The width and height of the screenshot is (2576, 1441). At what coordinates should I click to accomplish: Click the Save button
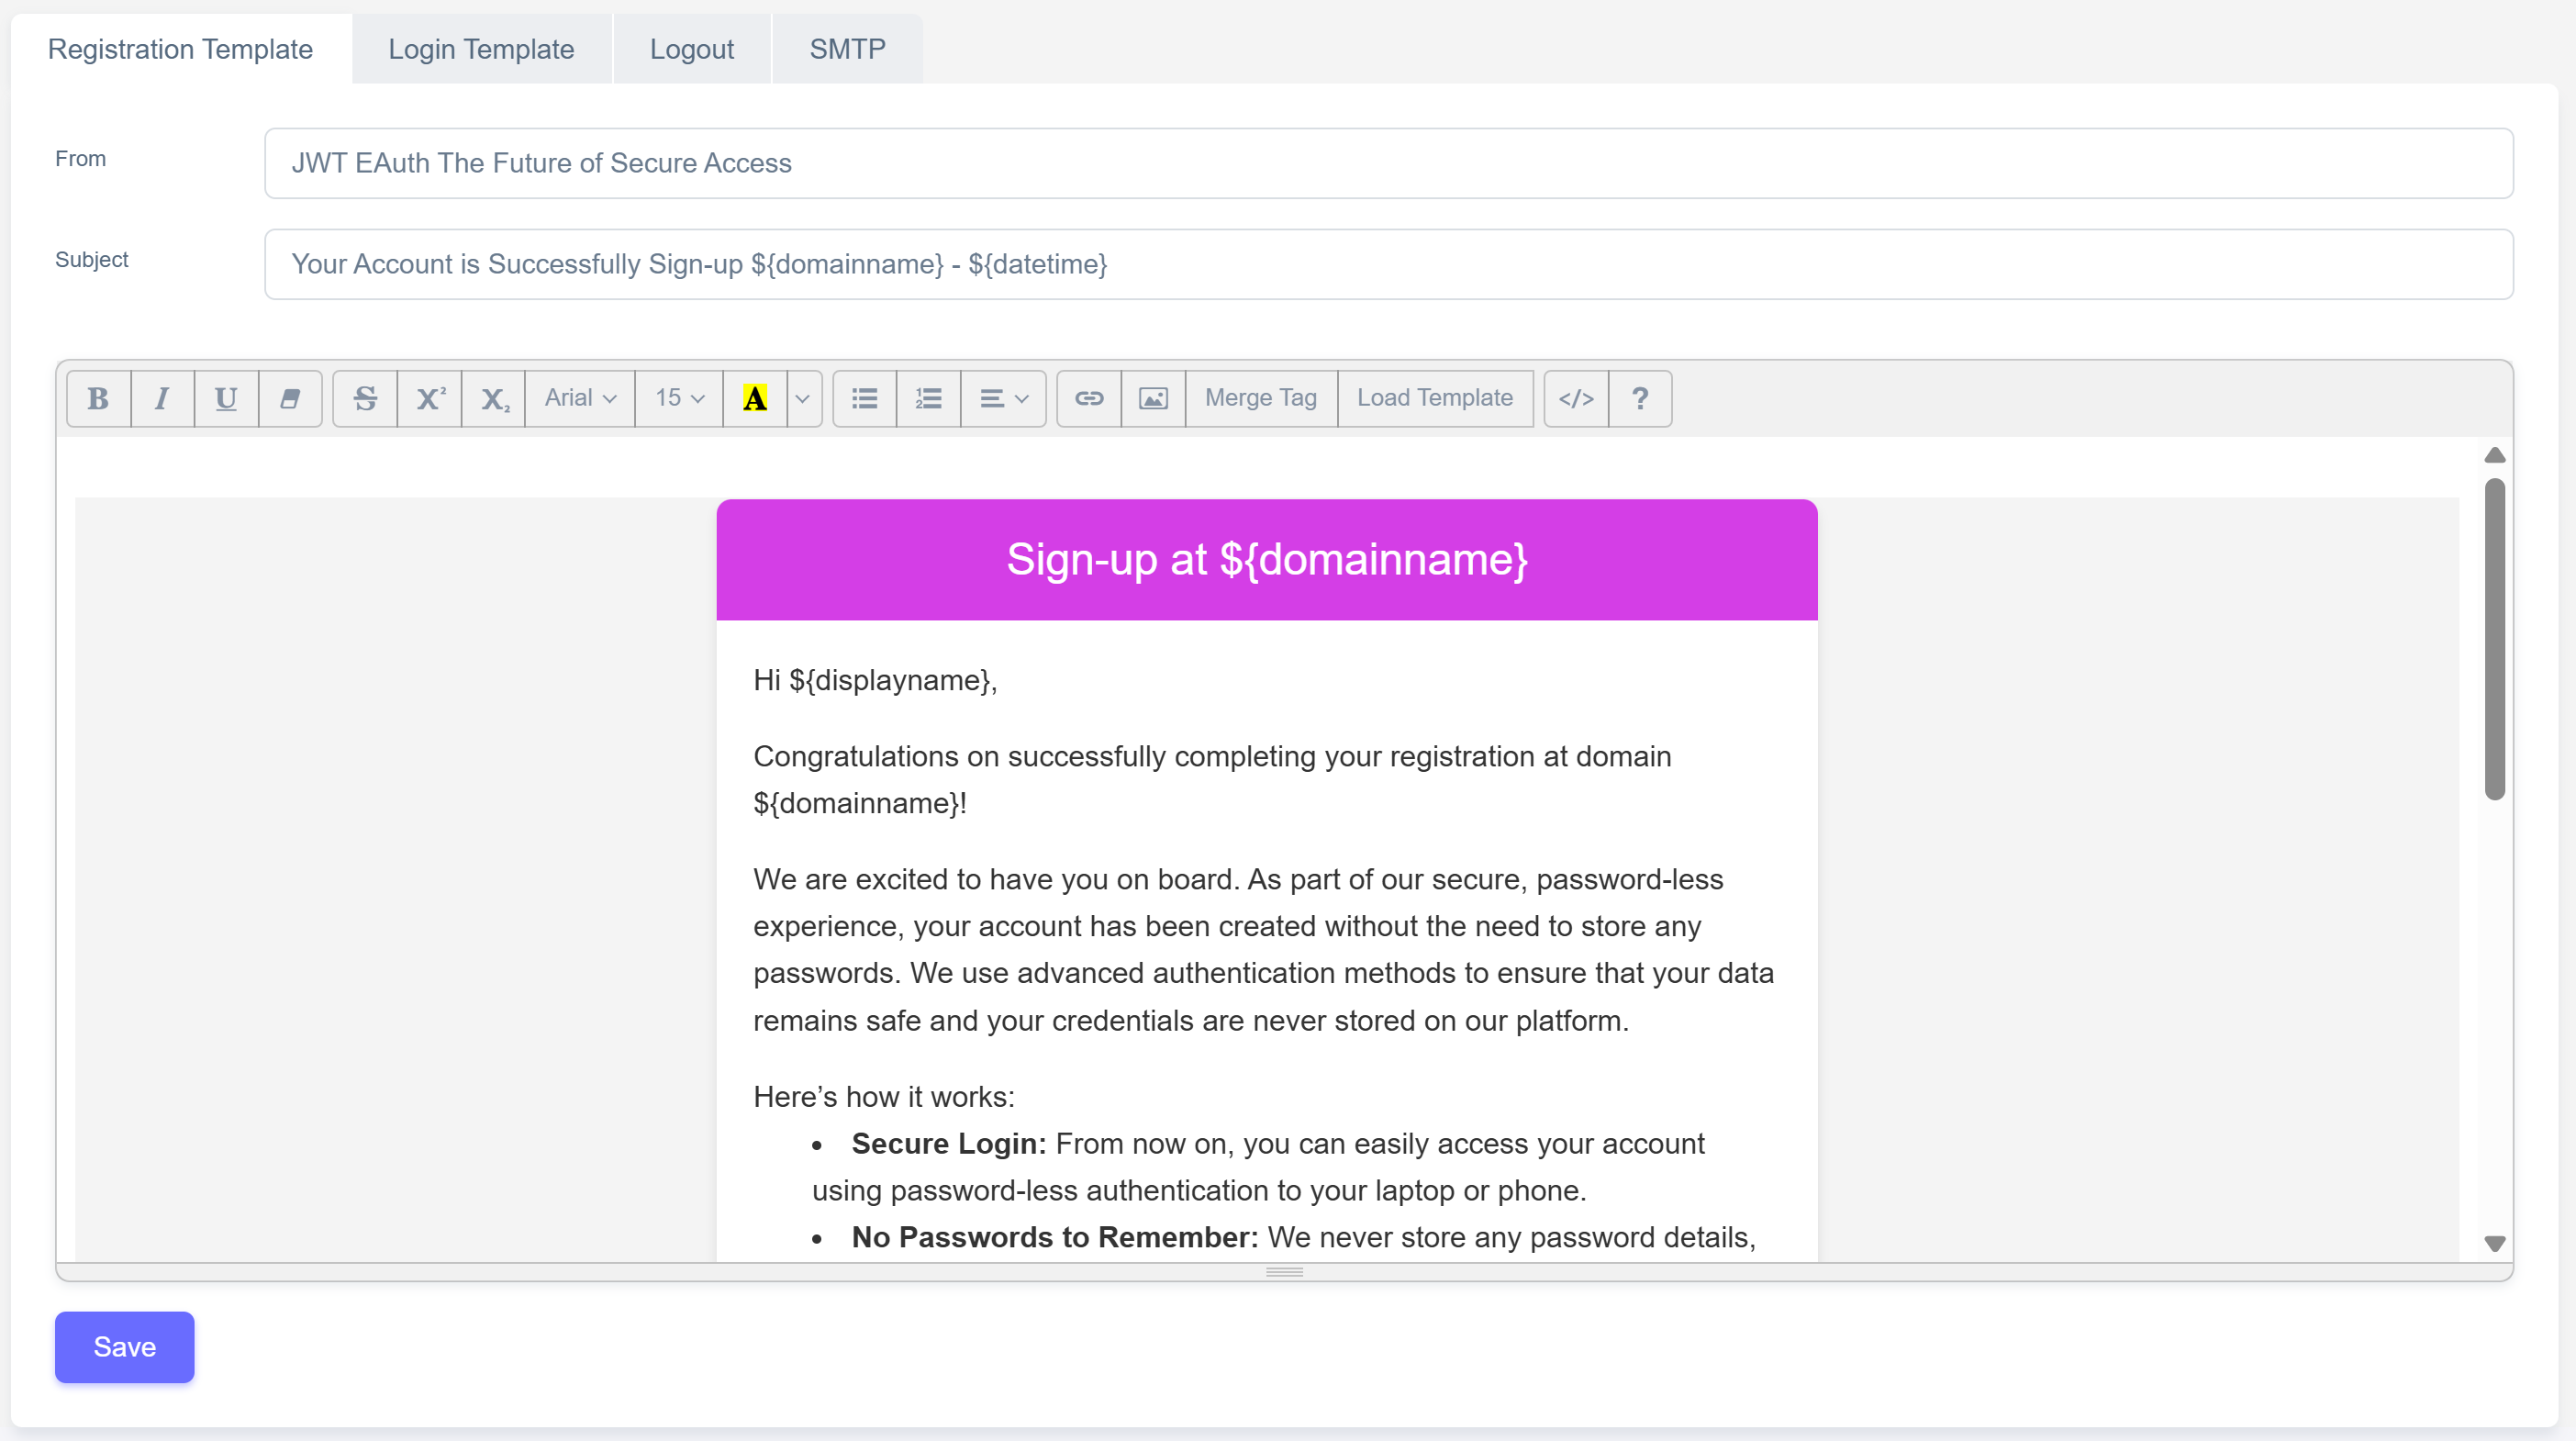pyautogui.click(x=124, y=1347)
